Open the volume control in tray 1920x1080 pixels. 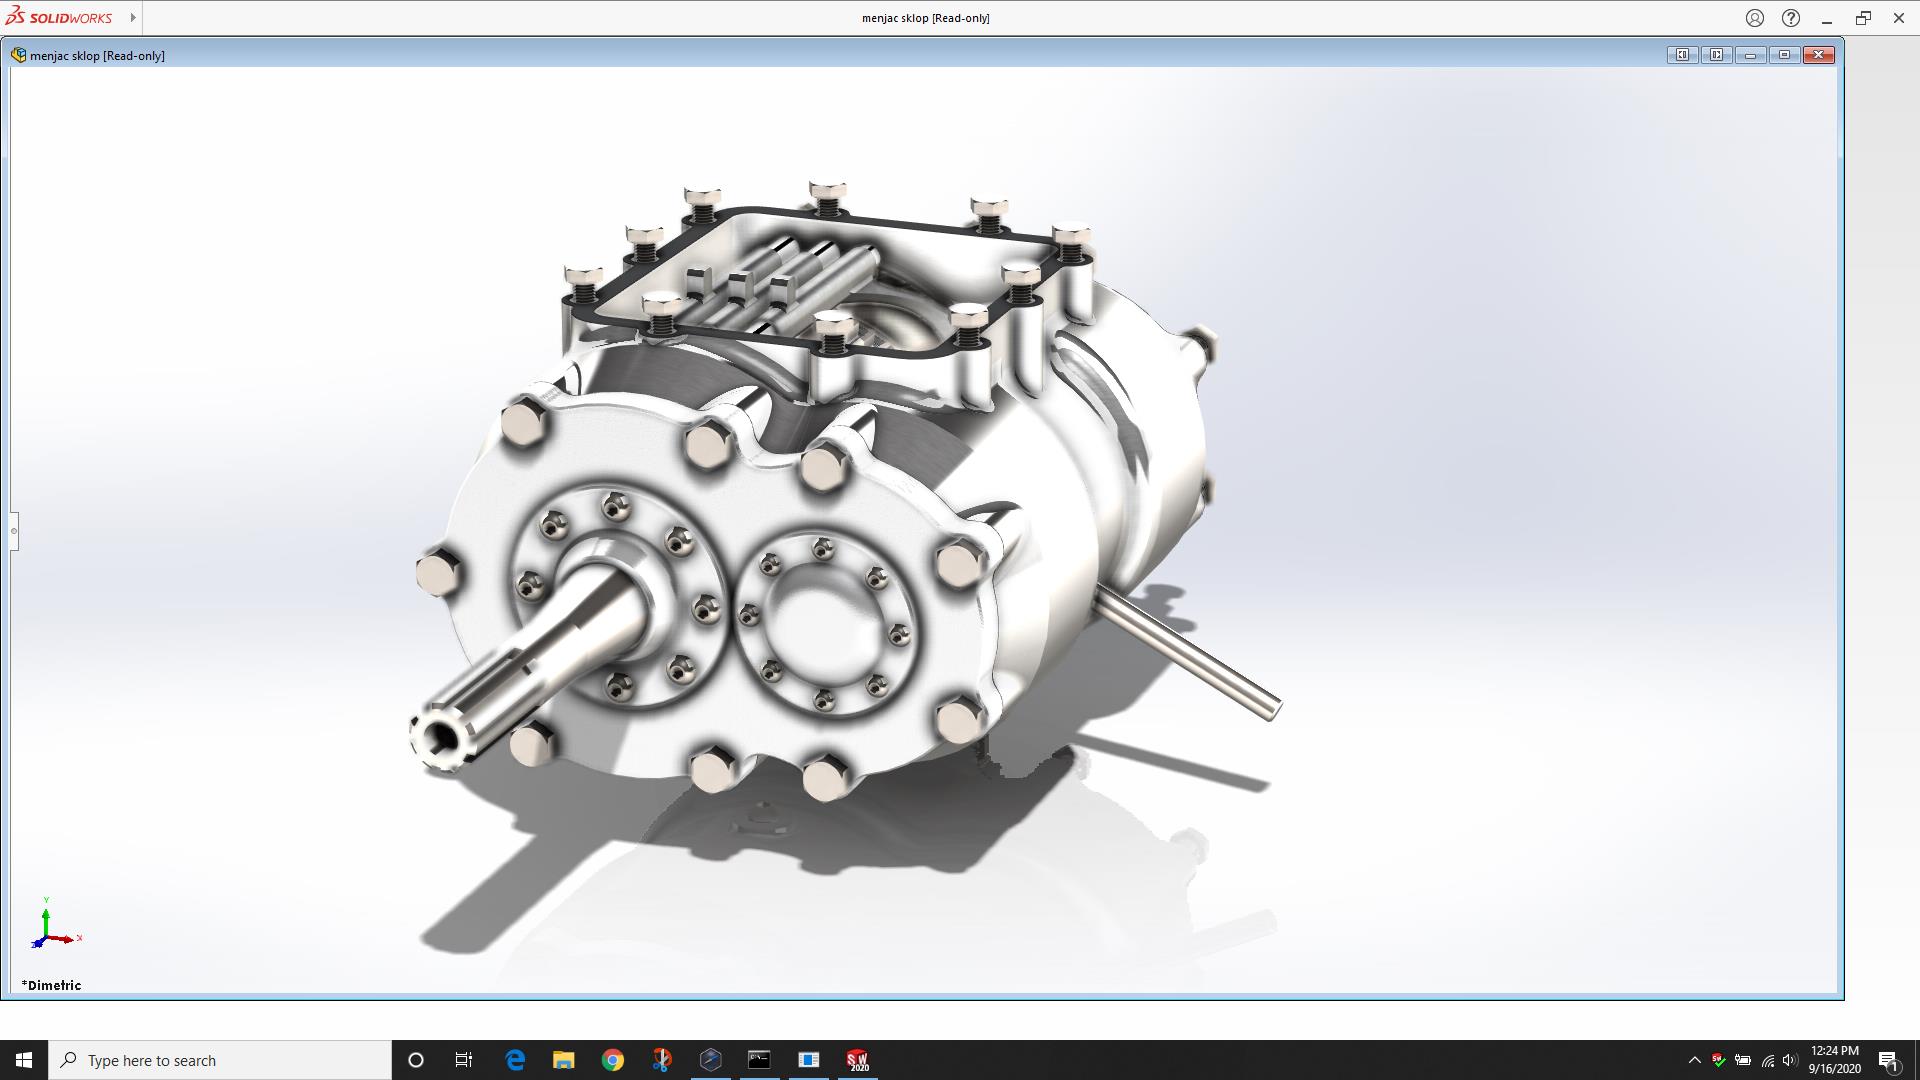point(1790,1060)
